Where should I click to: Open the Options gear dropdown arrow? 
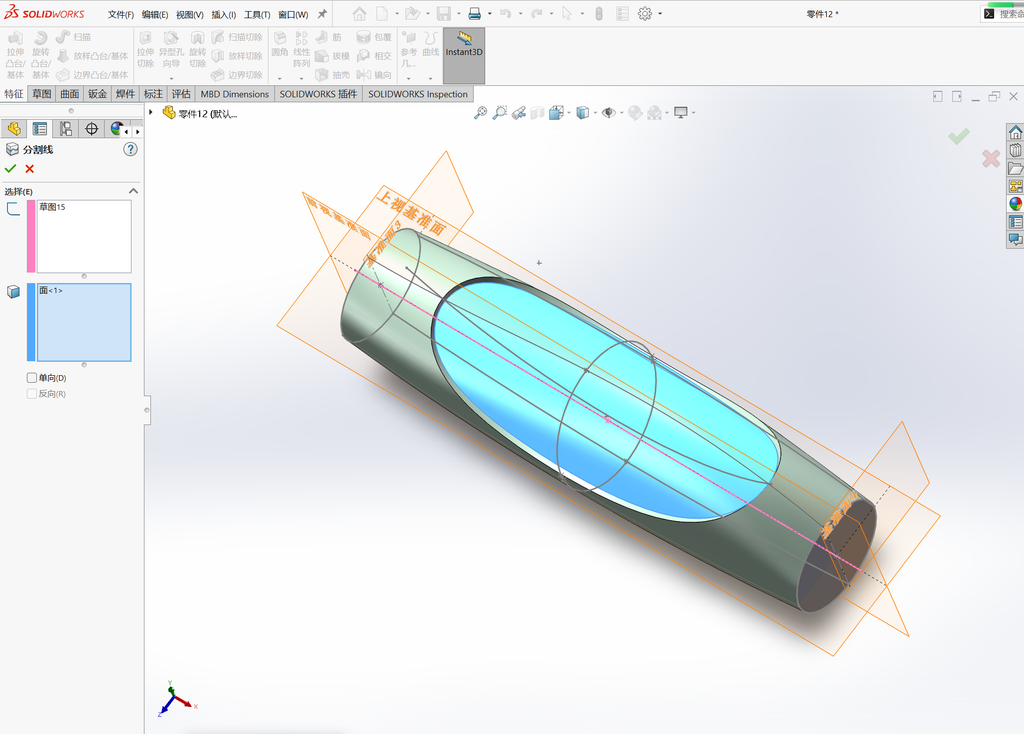click(660, 14)
